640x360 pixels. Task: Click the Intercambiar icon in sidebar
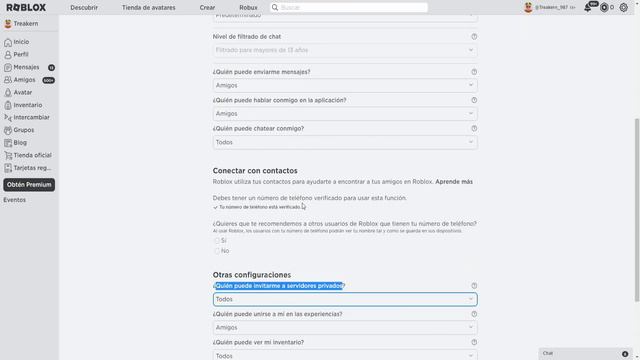pyautogui.click(x=8, y=118)
